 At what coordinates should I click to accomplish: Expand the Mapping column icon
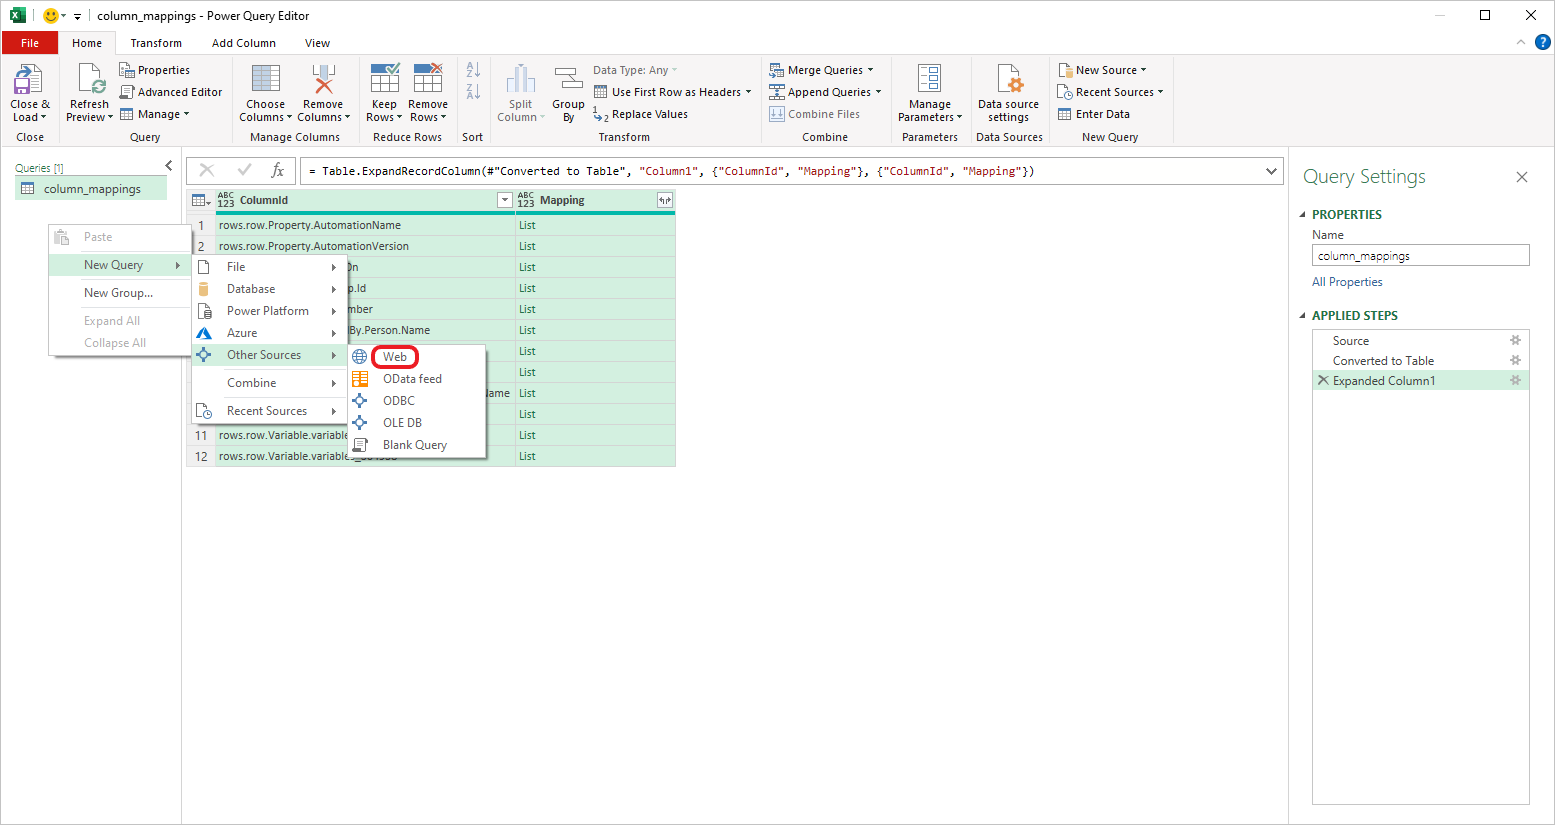click(665, 200)
